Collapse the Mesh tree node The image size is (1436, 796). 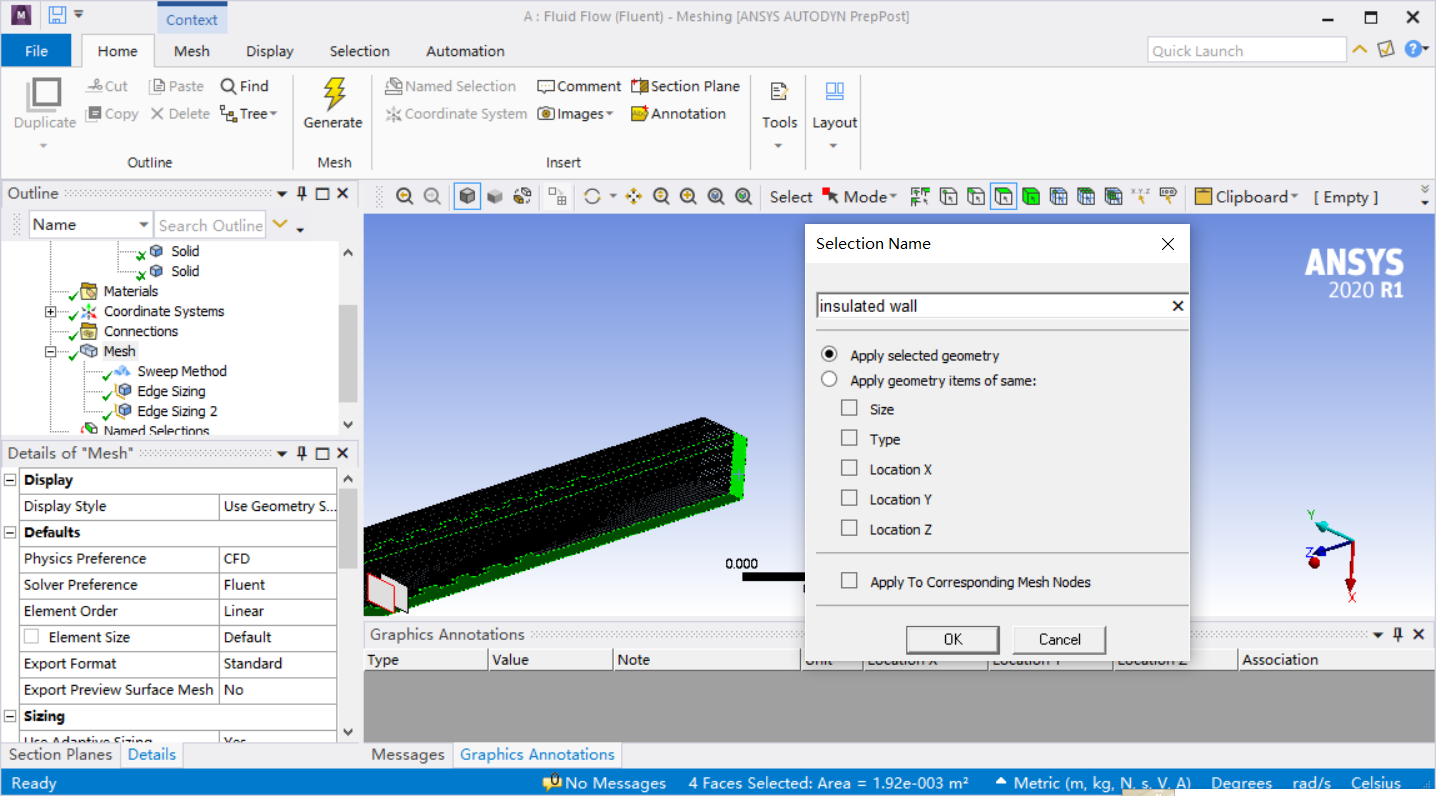coord(50,351)
